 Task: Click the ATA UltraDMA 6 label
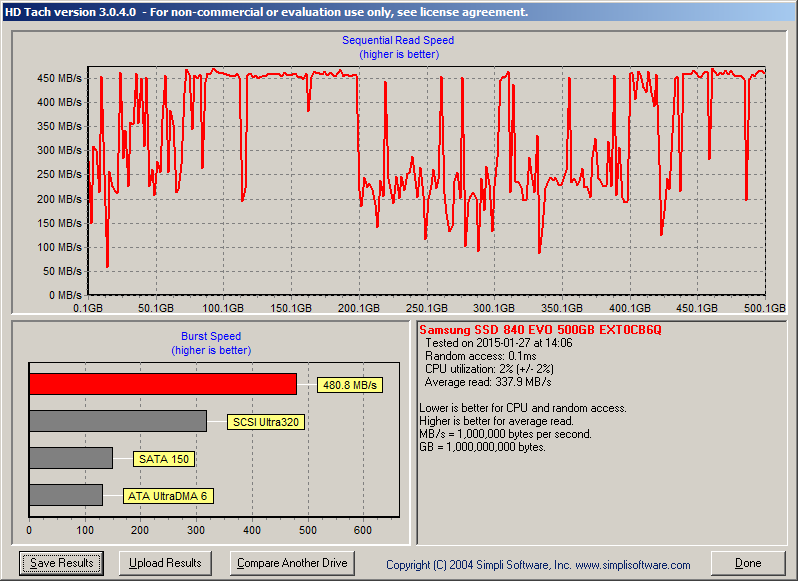point(168,496)
